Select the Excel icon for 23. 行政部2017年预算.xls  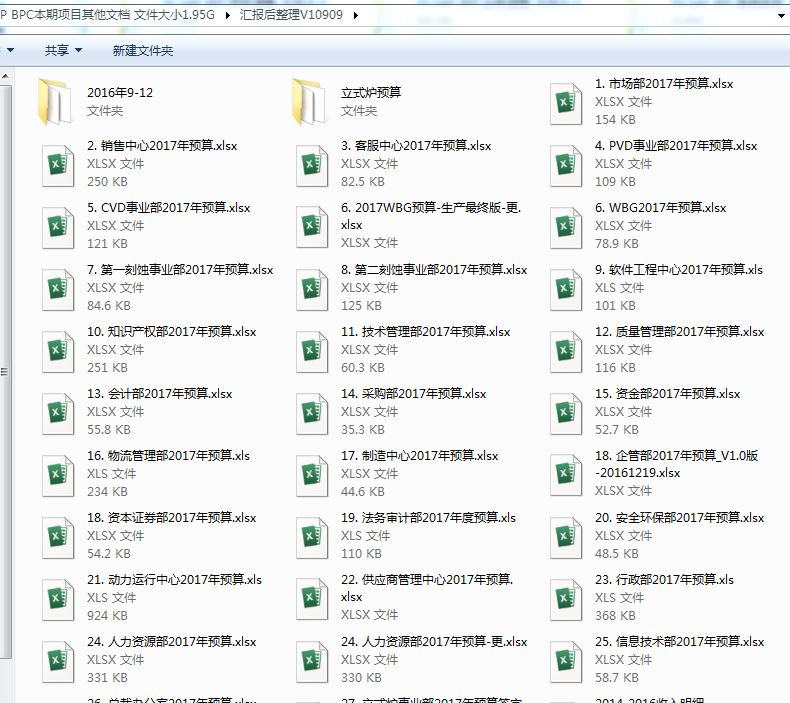click(x=566, y=600)
